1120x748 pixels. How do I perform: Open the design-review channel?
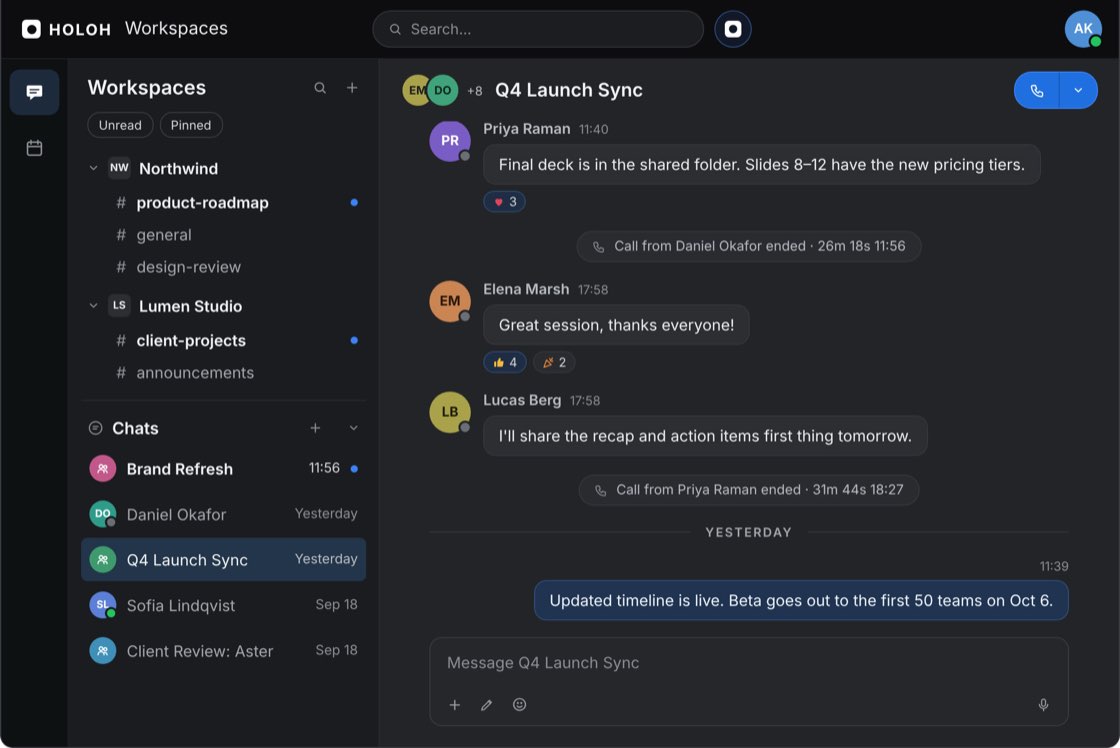coord(224,267)
